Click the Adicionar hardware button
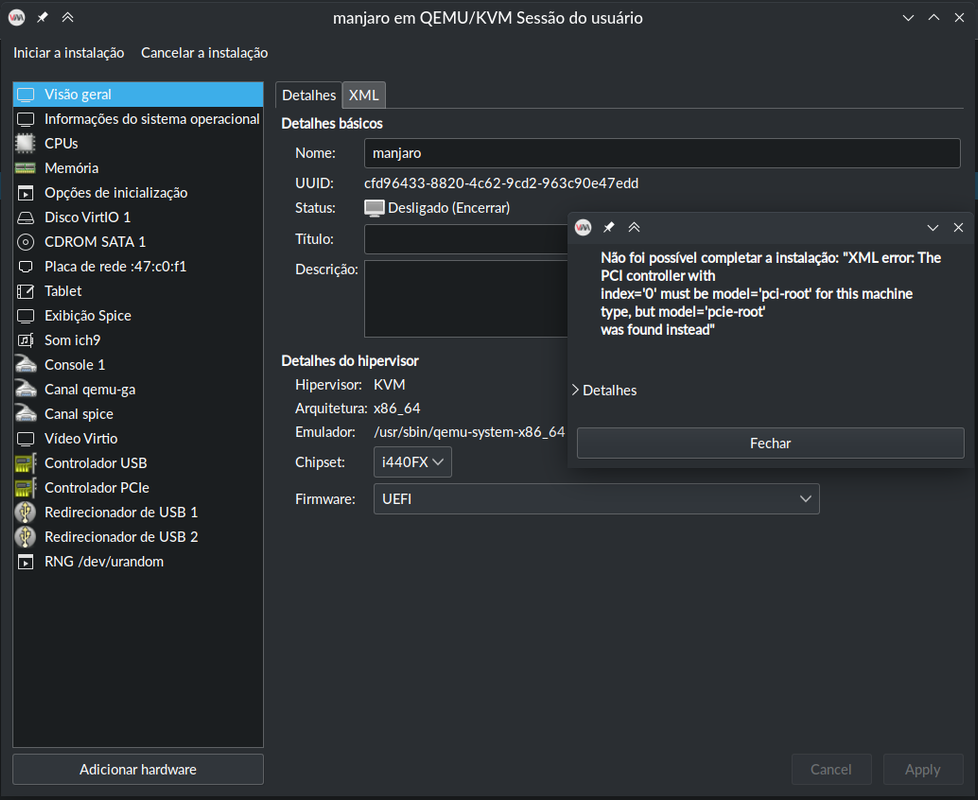Viewport: 978px width, 800px height. tap(138, 769)
